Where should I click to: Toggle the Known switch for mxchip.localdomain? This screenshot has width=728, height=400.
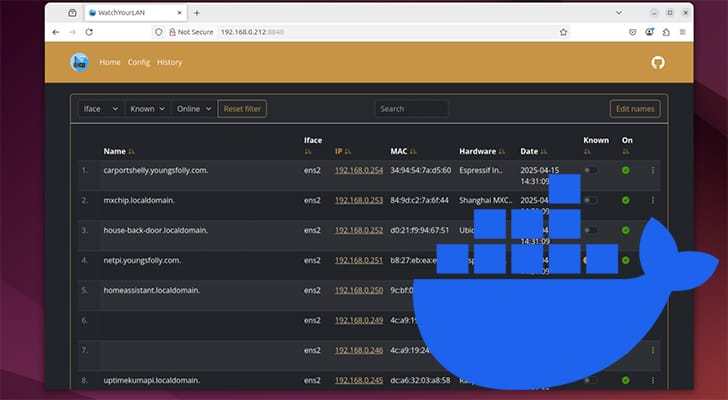point(591,200)
